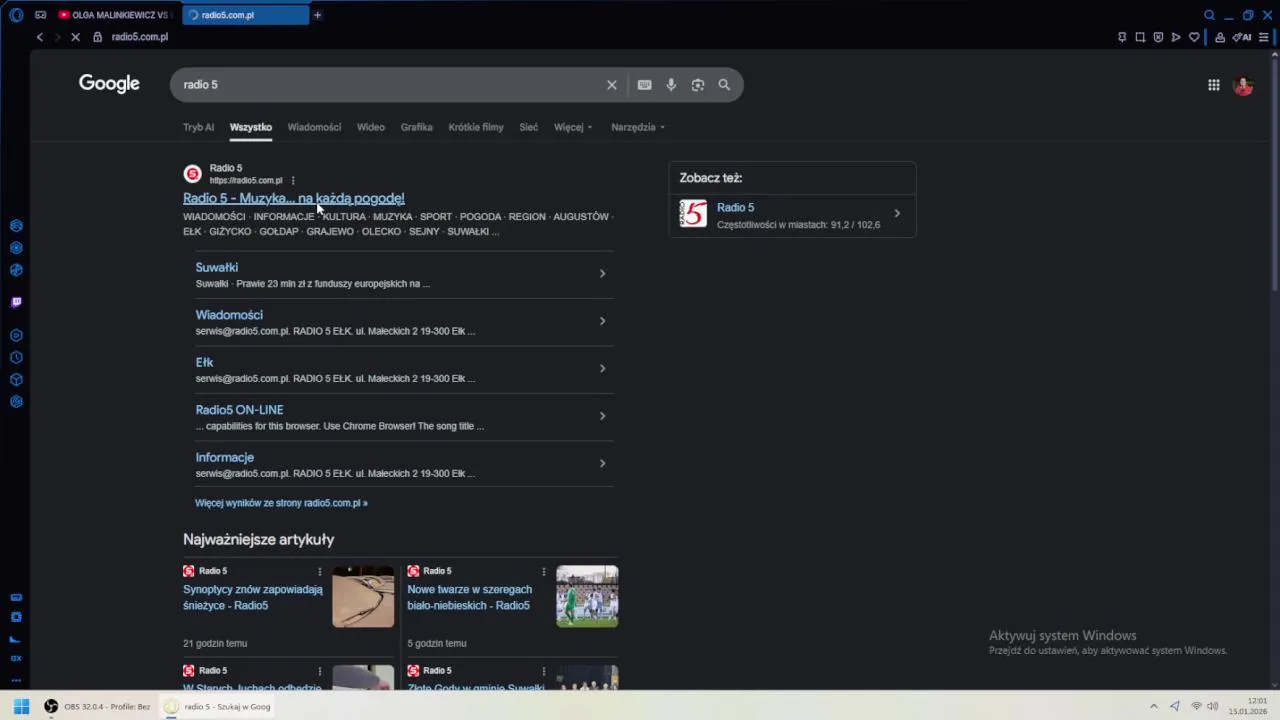Open the Opera main menu icon
Viewport: 1280px width, 720px height.
(16, 15)
